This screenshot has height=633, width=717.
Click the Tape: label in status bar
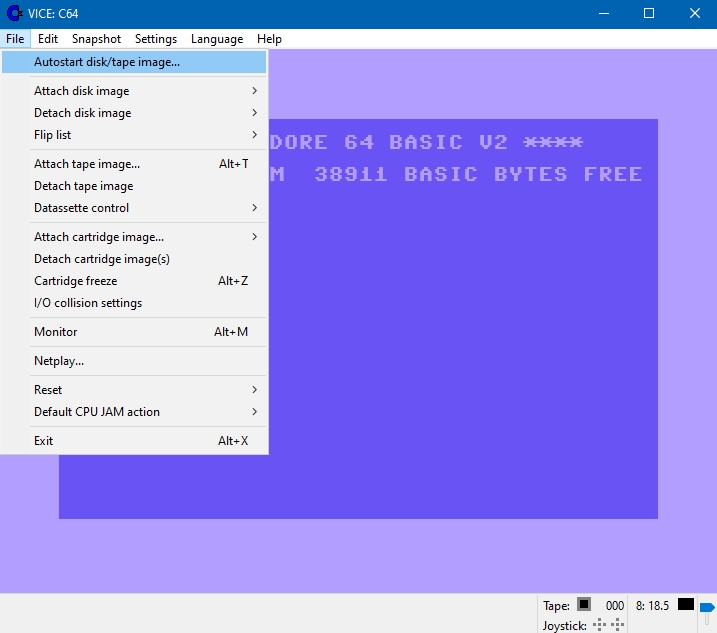[x=556, y=606]
